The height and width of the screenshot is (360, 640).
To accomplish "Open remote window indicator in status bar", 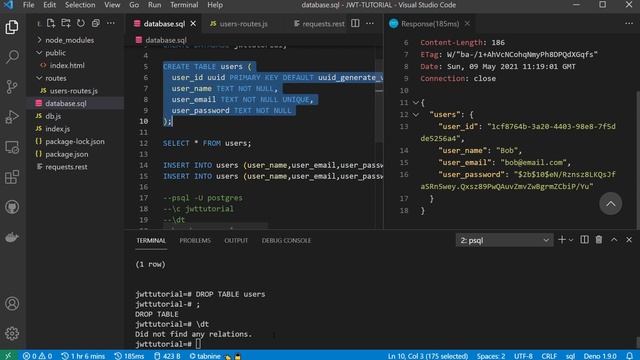I will (9, 356).
